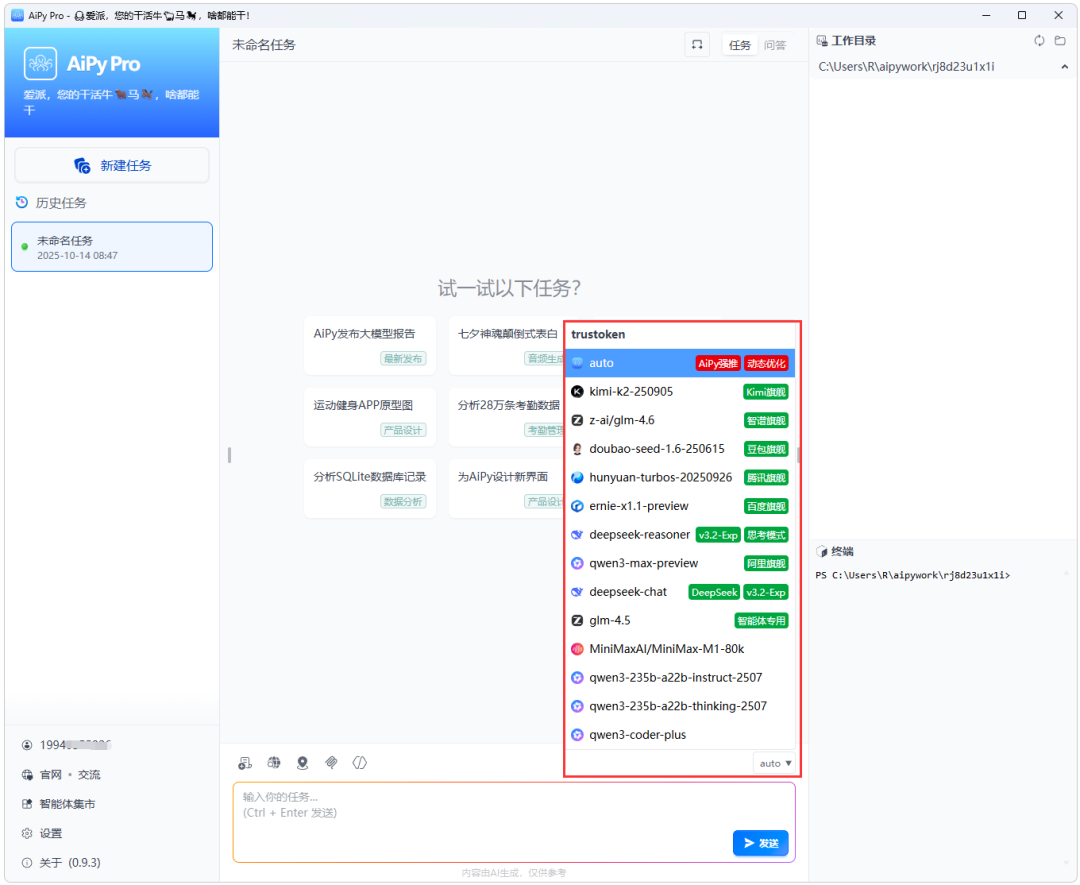Click the add-role icon in the input toolbar
The image size is (1080, 885).
tap(245, 762)
